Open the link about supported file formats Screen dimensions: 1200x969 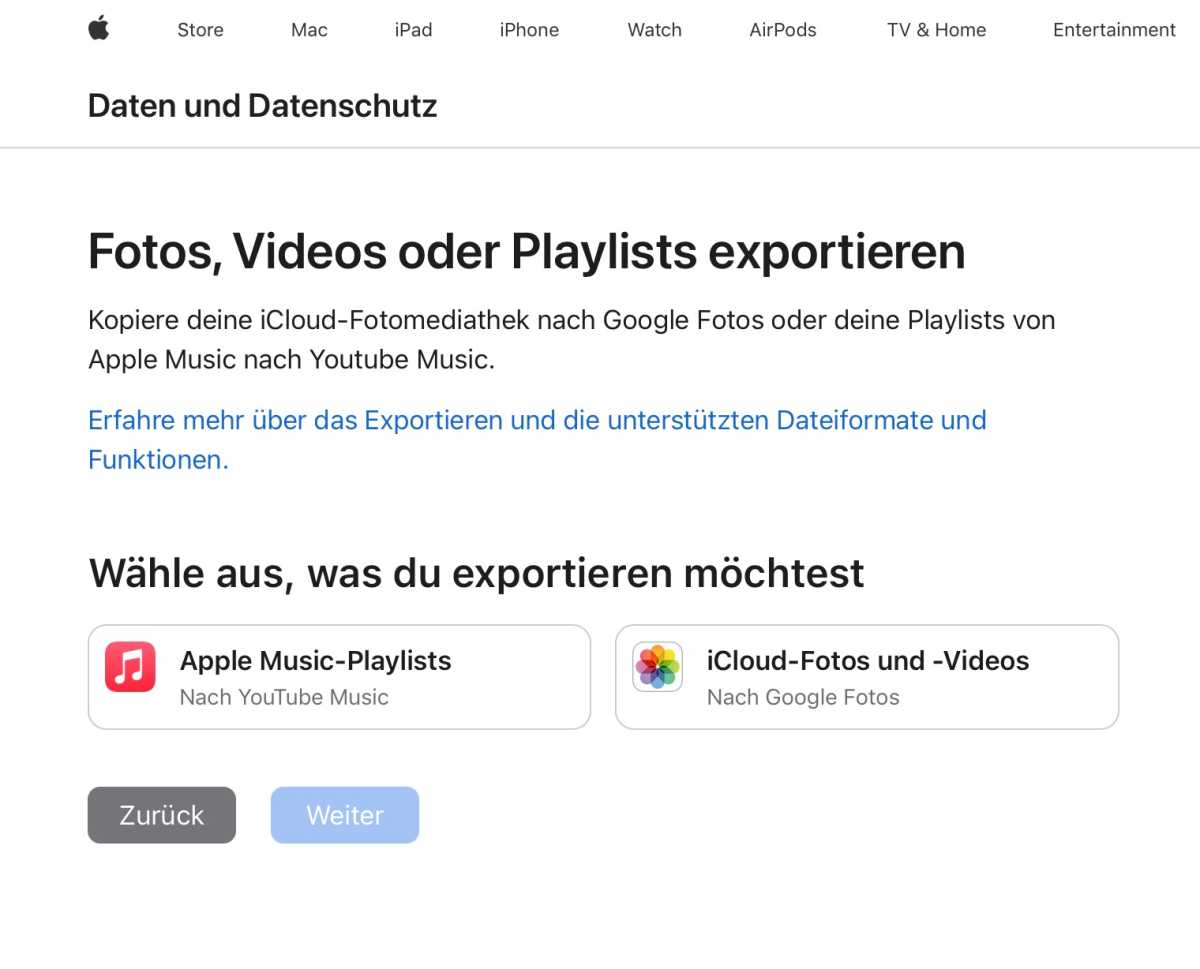coord(537,420)
